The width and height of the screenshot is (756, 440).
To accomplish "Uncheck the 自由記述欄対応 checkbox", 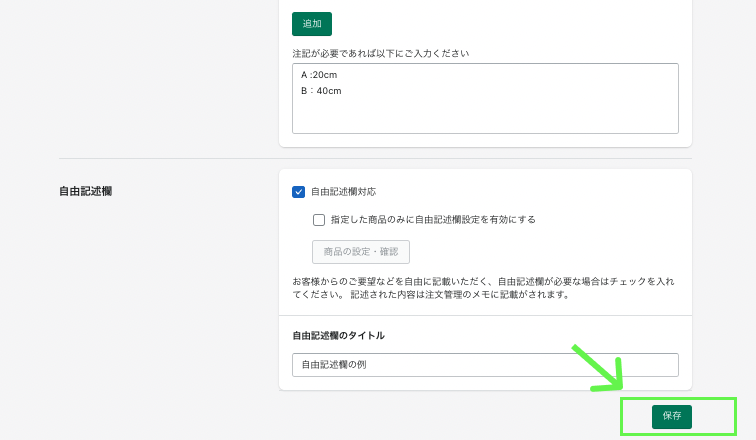I will click(x=298, y=192).
